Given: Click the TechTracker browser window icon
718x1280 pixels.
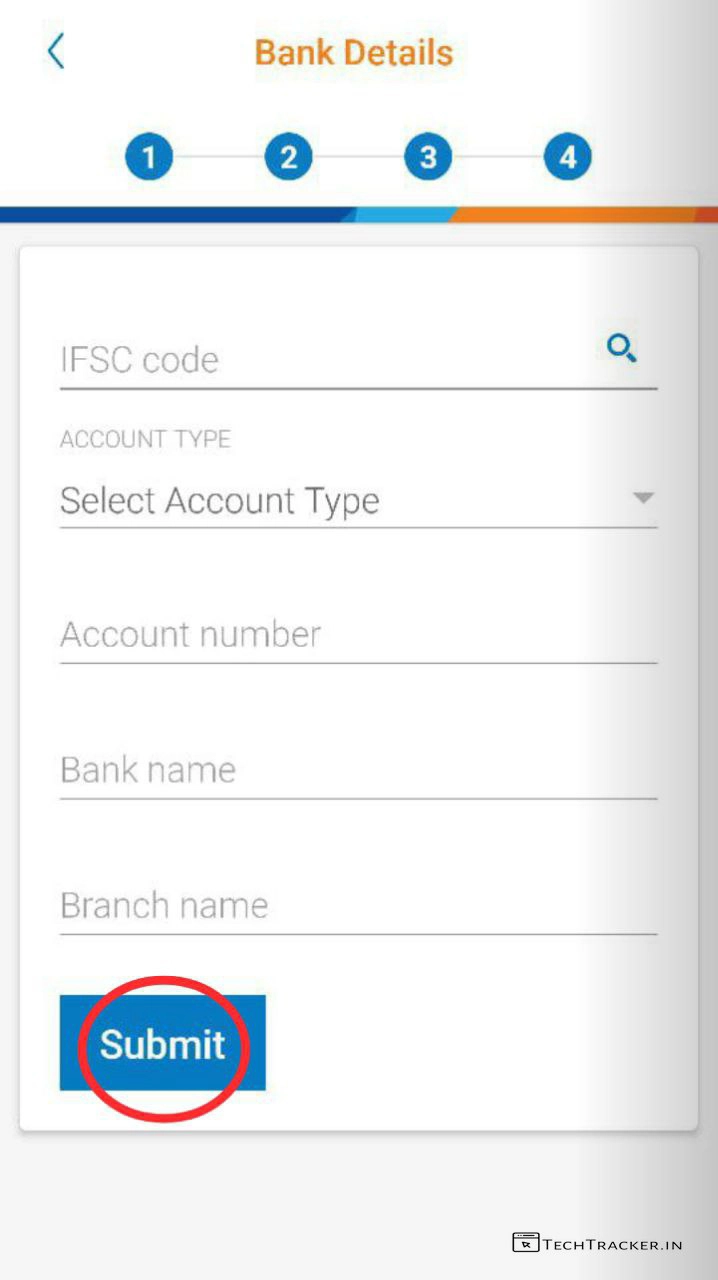Looking at the screenshot, I should (x=525, y=1243).
